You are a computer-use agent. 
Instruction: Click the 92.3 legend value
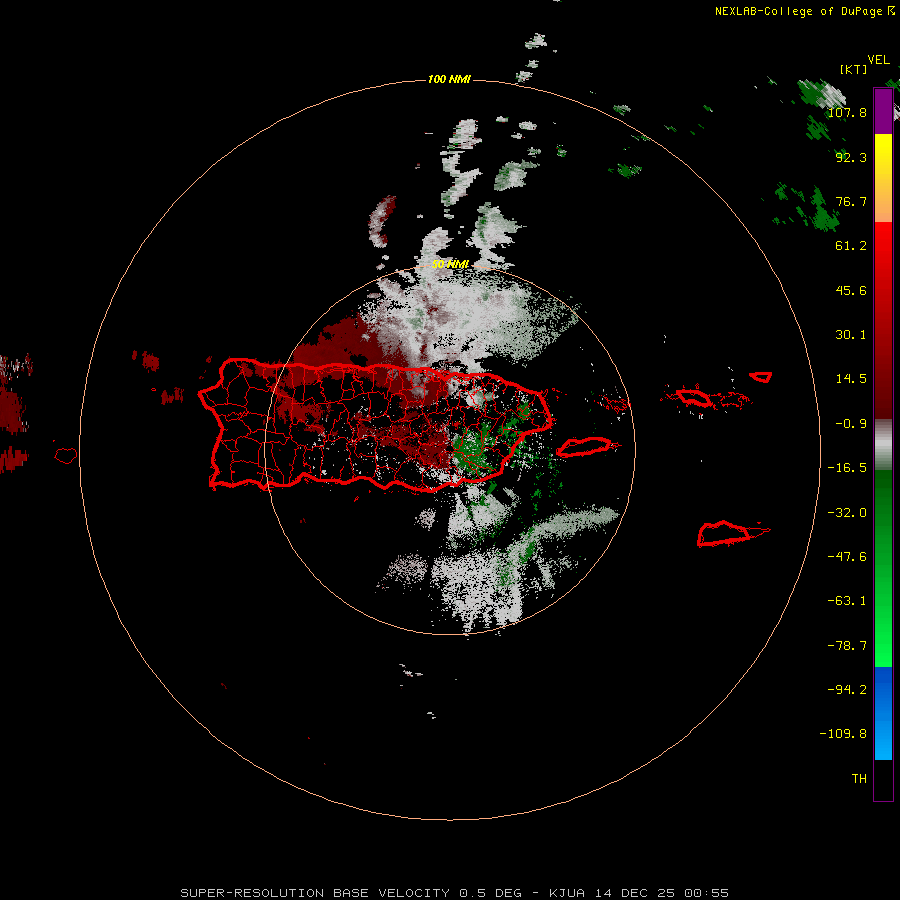(x=851, y=157)
